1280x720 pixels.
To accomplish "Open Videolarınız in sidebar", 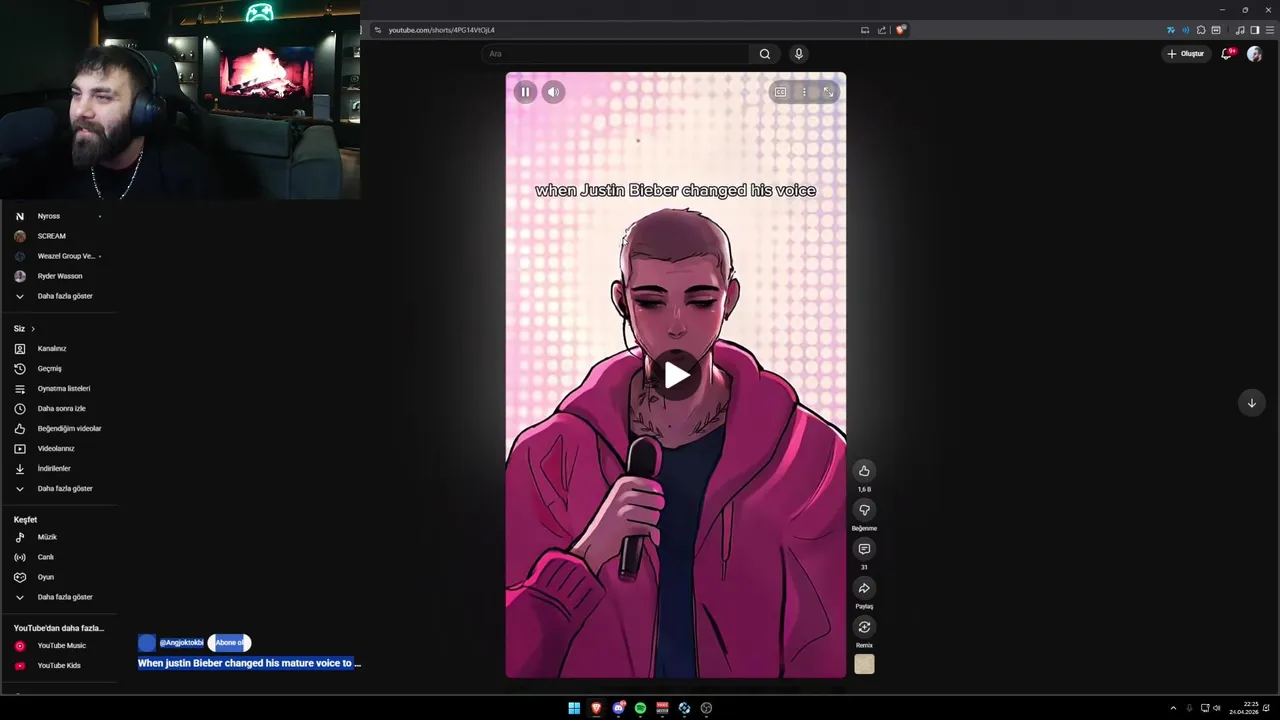I will click(58, 449).
